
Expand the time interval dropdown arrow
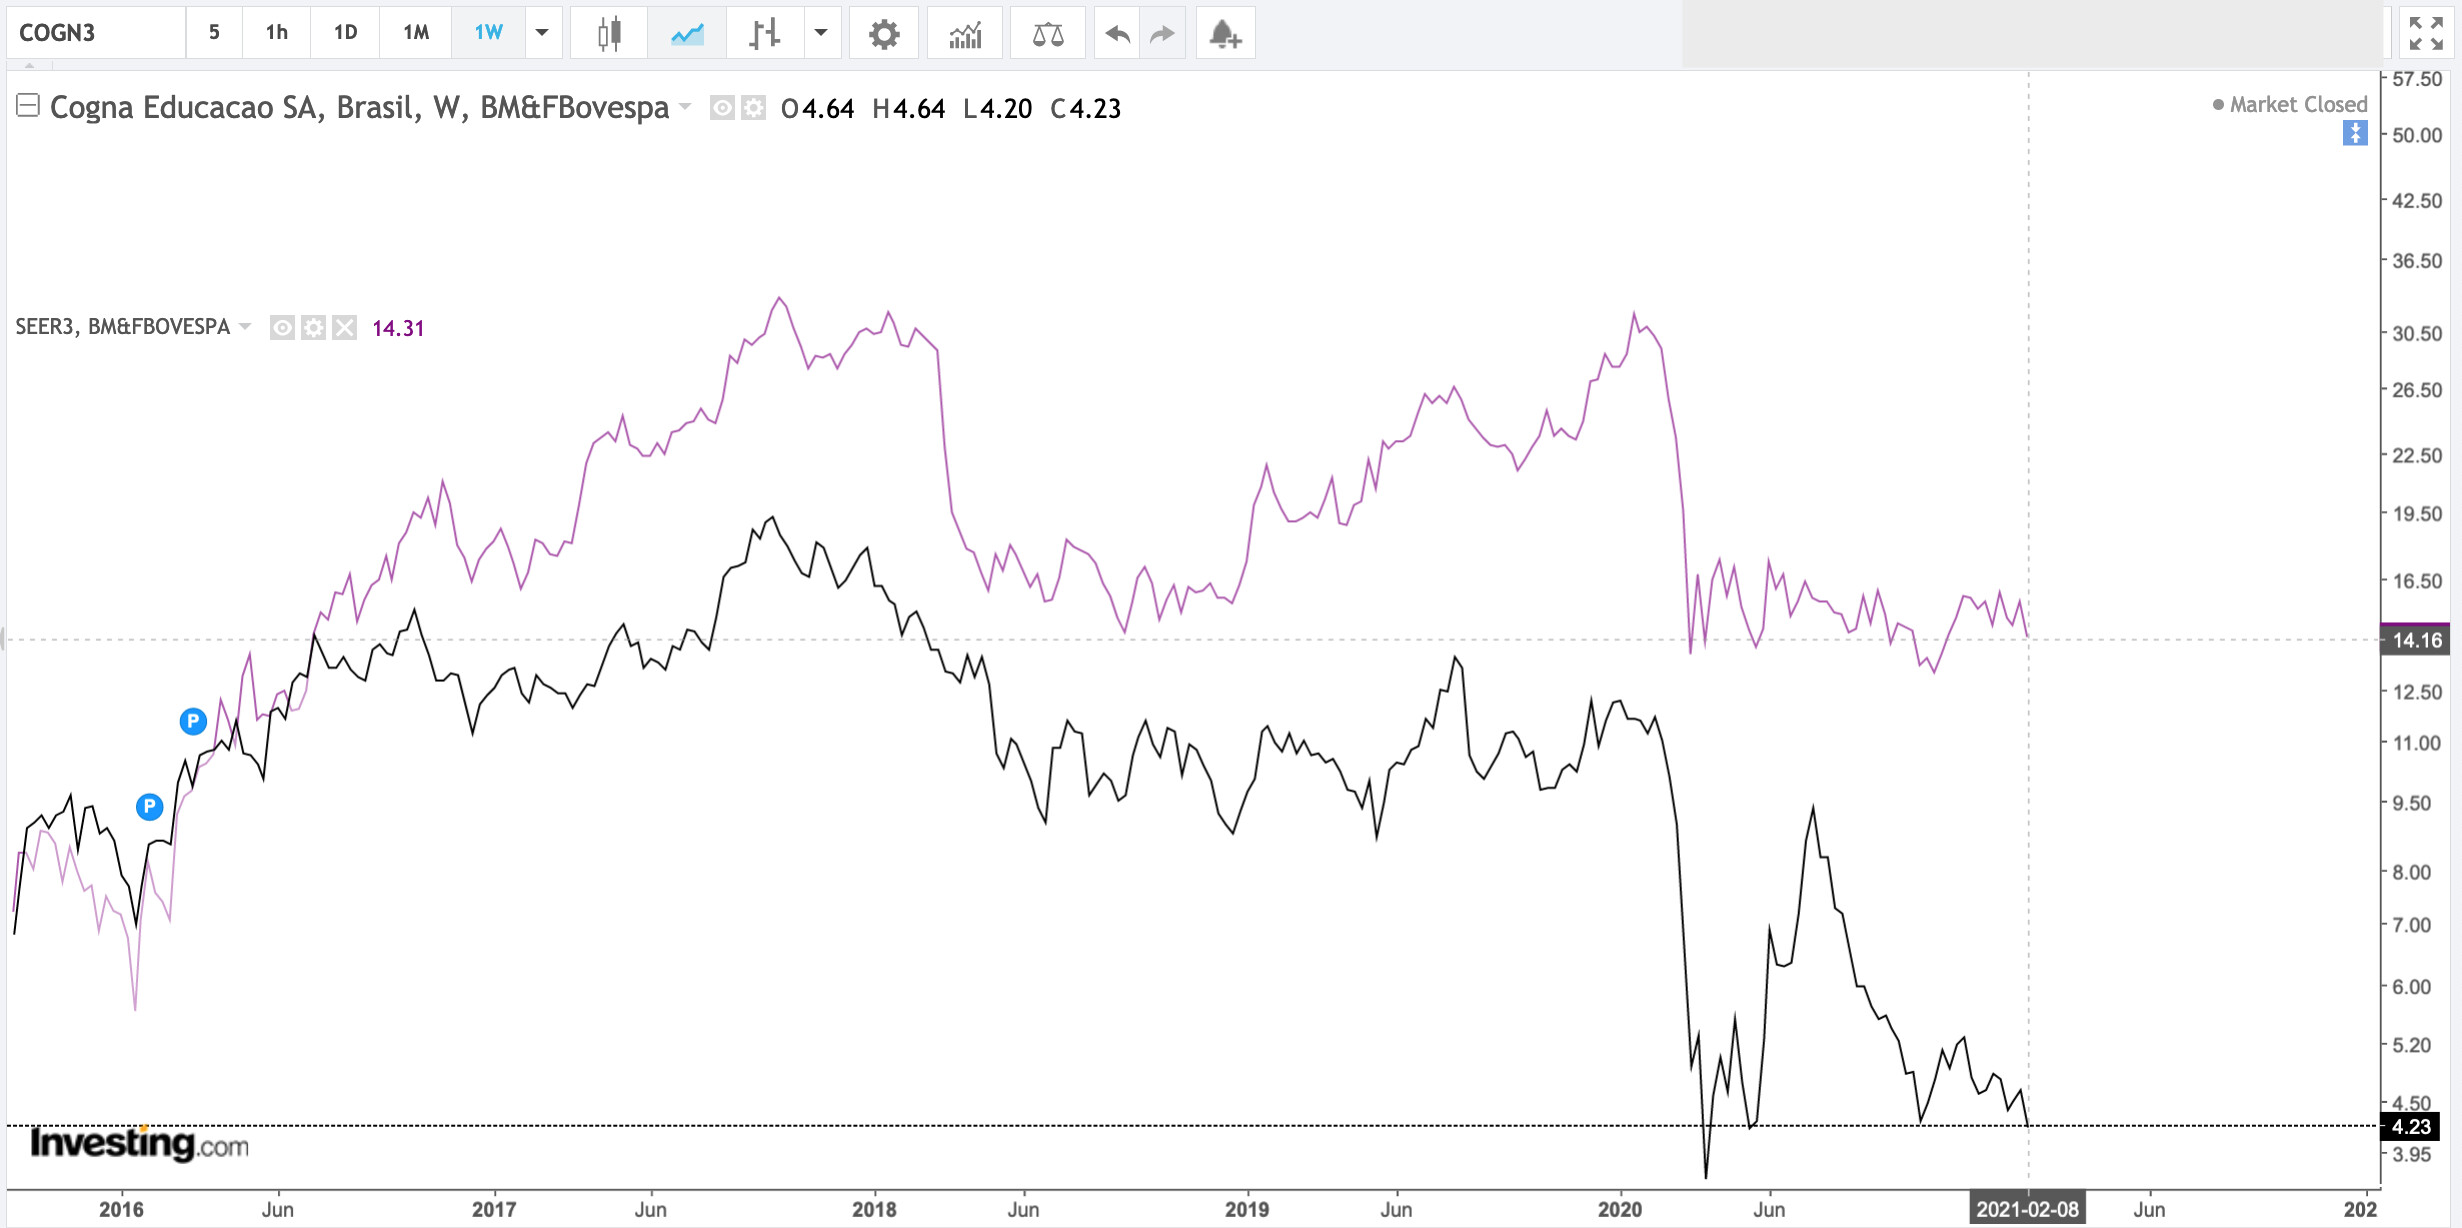tap(542, 33)
